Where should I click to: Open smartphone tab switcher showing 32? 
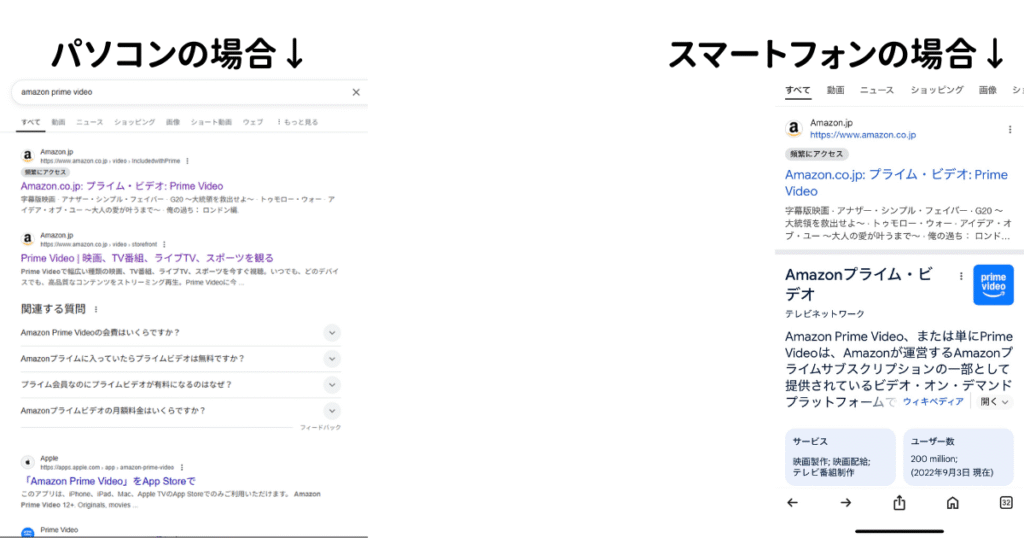[1006, 502]
